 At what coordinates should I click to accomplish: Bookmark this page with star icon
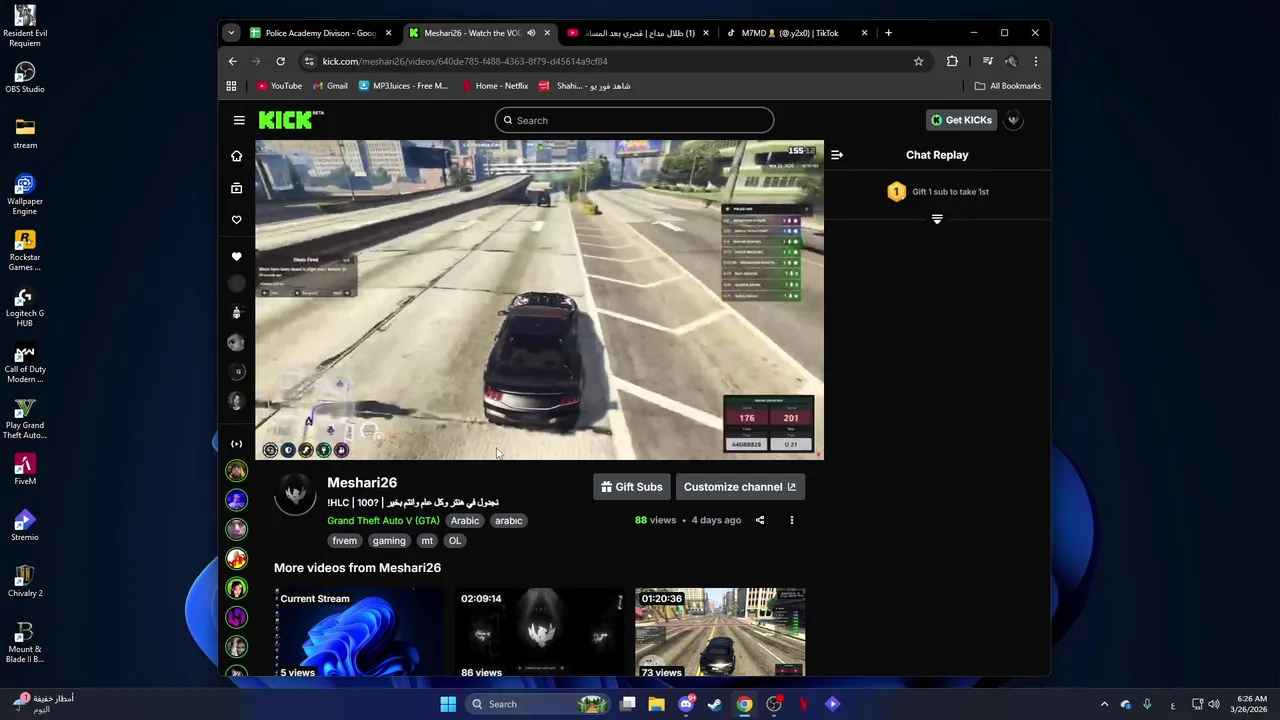pyautogui.click(x=918, y=61)
